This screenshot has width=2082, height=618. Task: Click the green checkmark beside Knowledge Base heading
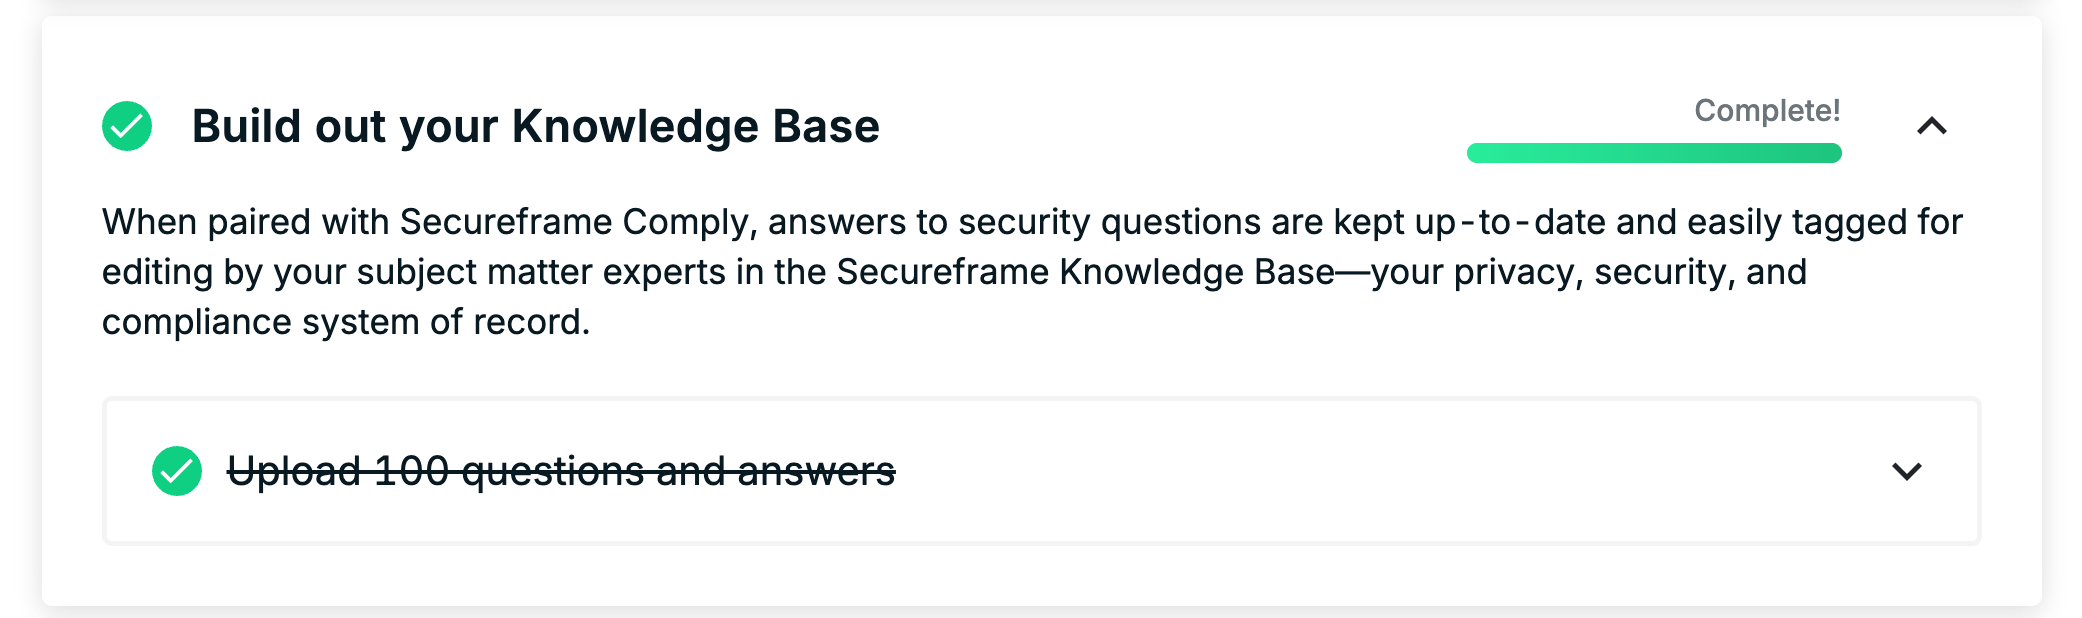[x=127, y=126]
